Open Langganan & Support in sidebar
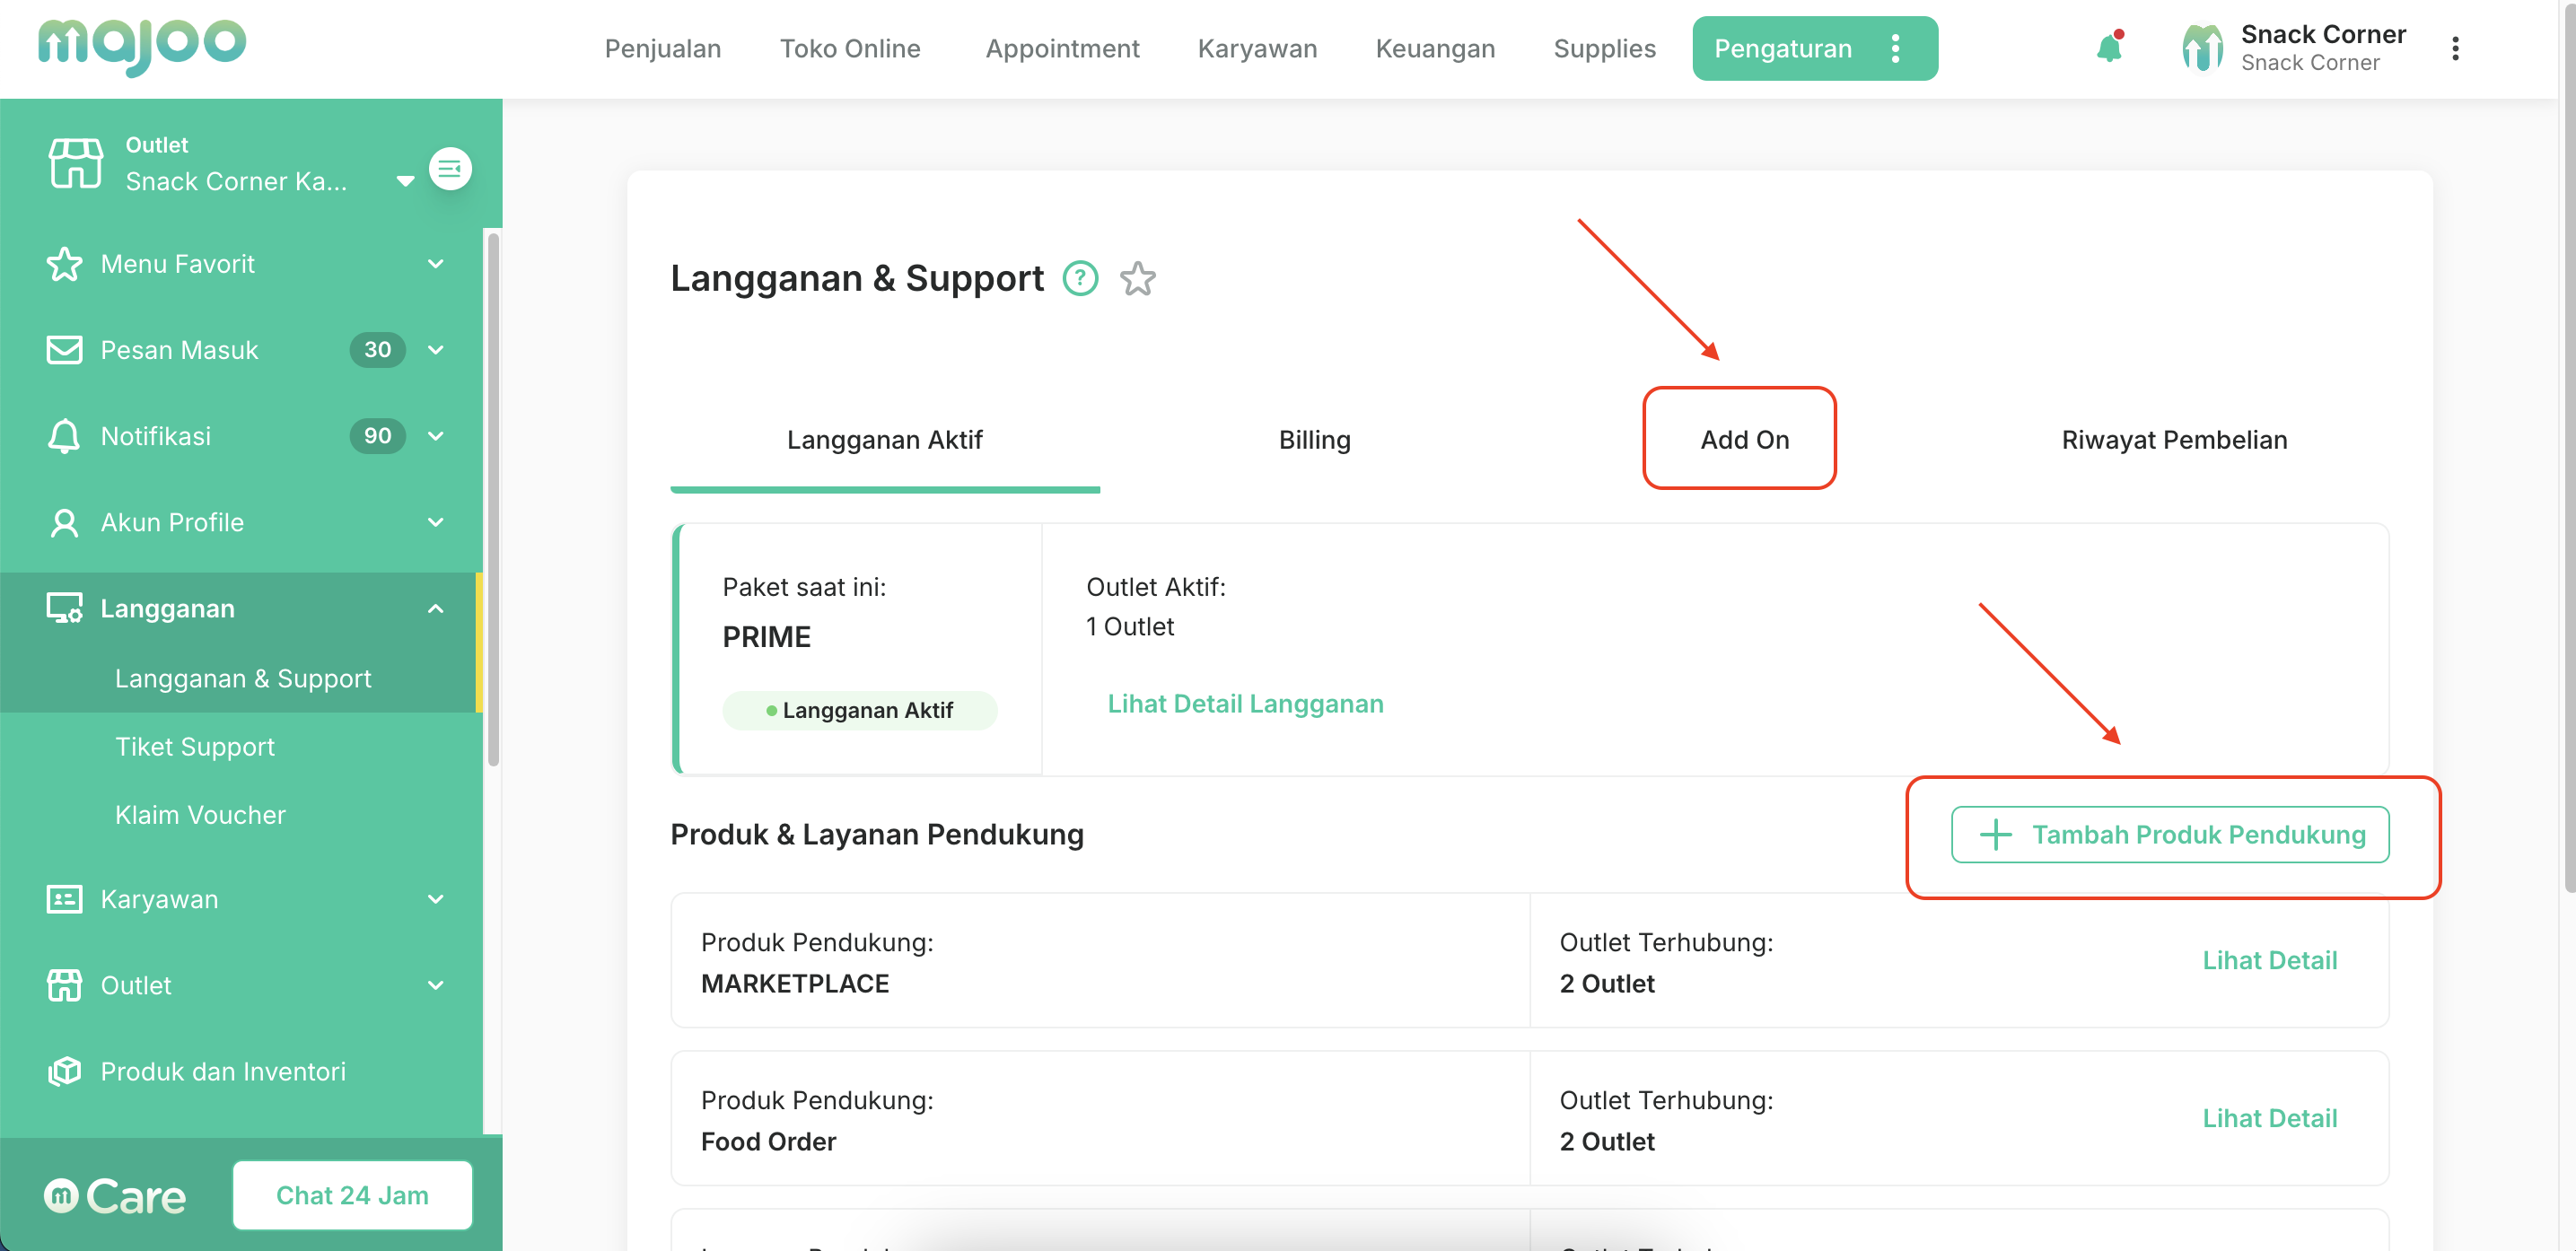This screenshot has height=1251, width=2576. 241,678
